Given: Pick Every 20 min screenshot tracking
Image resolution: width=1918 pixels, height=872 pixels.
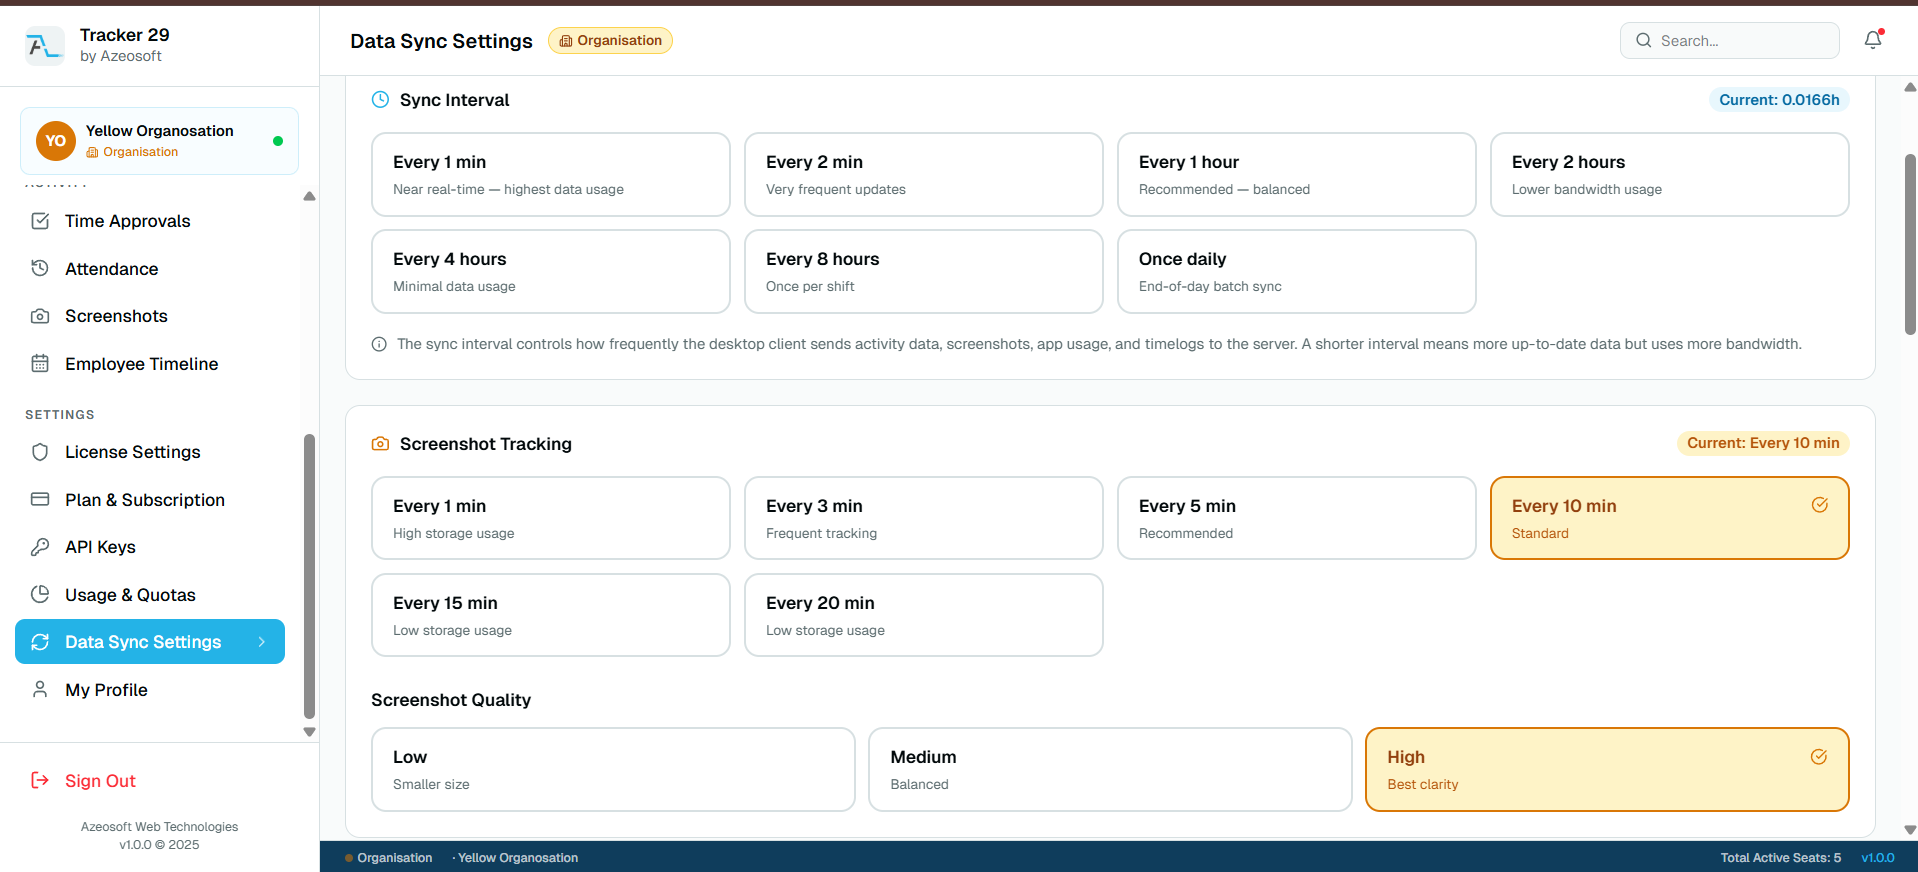Looking at the screenshot, I should (924, 615).
